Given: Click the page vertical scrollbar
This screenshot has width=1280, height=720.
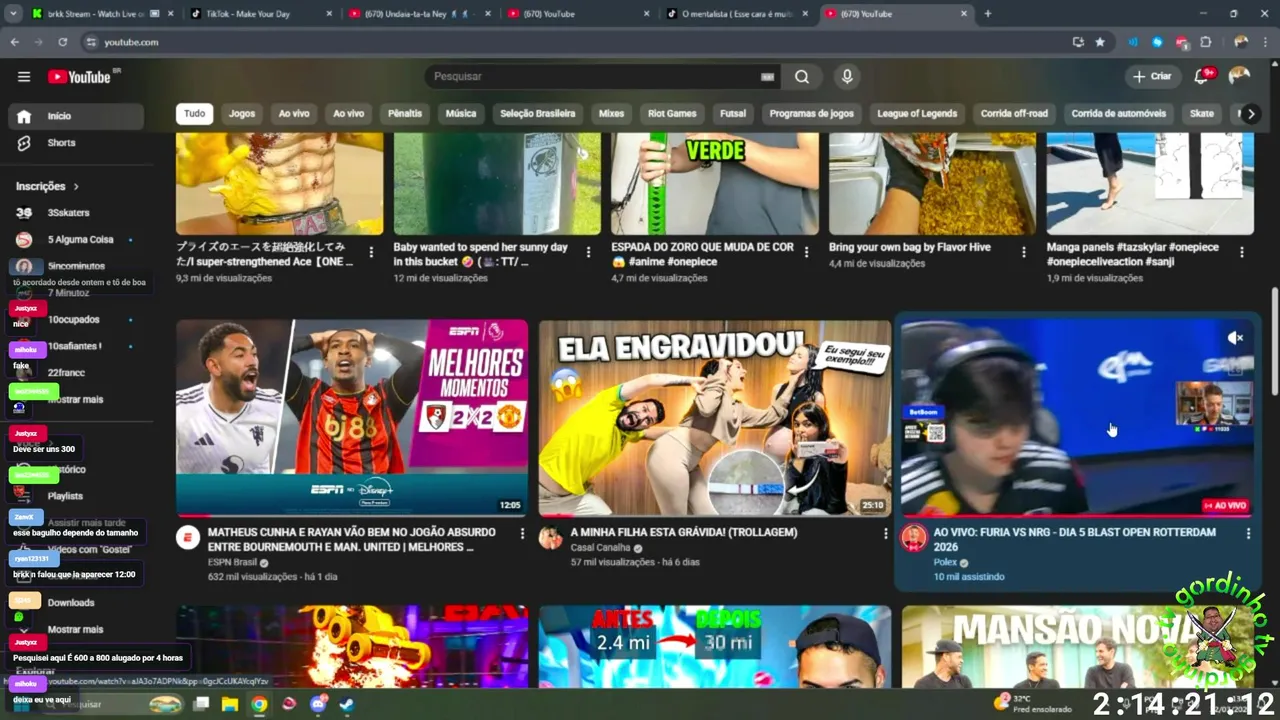Looking at the screenshot, I should [1274, 340].
